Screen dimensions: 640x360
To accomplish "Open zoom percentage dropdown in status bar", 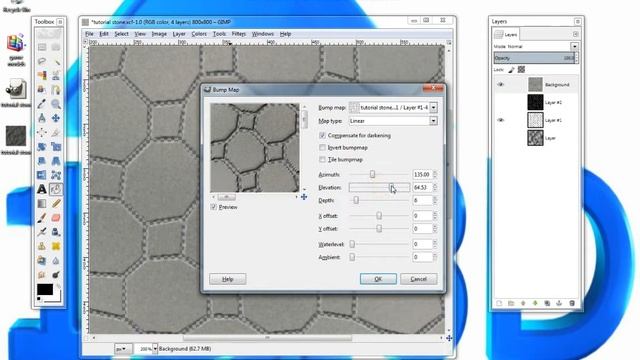I will pos(155,349).
